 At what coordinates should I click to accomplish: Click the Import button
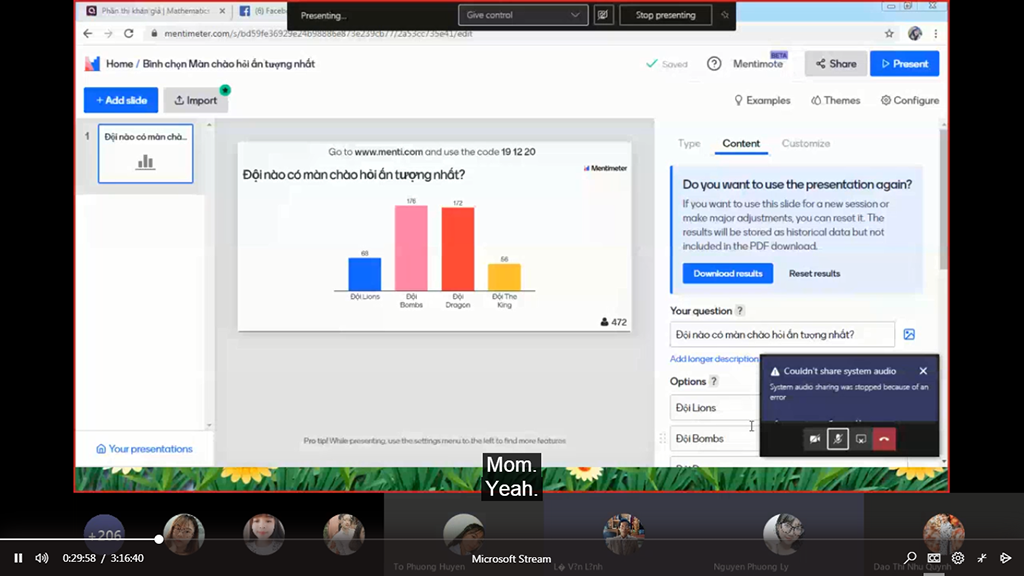click(195, 101)
